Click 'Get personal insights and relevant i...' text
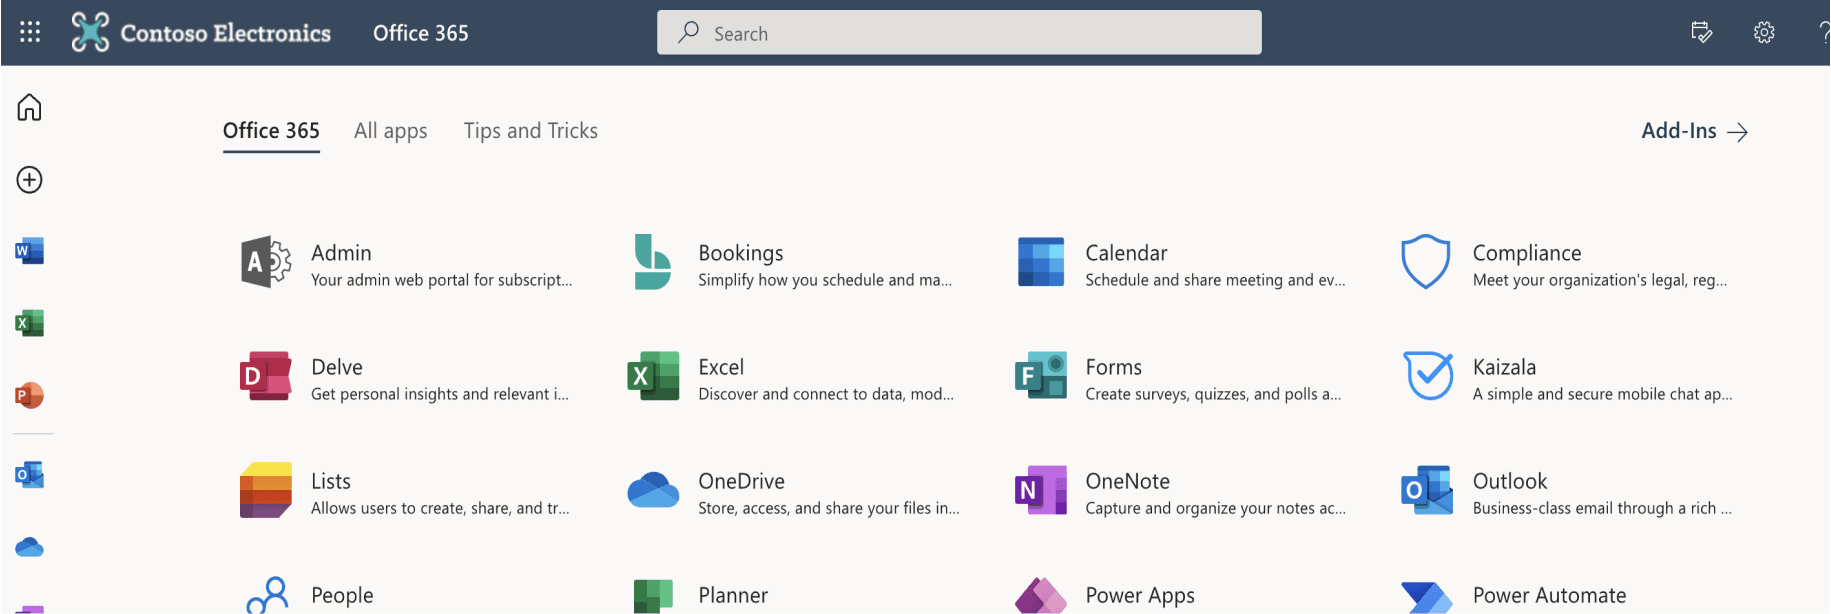Image resolution: width=1831 pixels, height=614 pixels. [440, 394]
